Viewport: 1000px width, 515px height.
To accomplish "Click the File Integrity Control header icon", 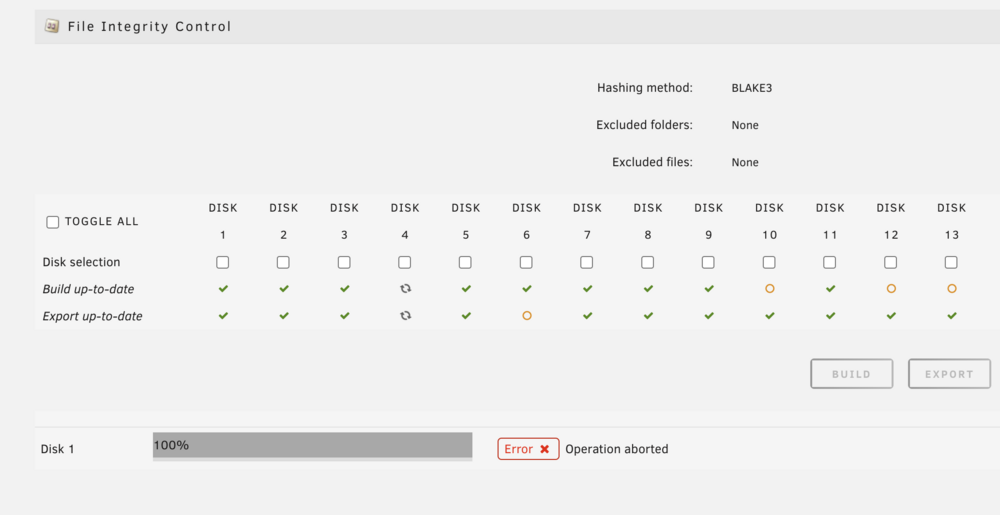I will [52, 26].
